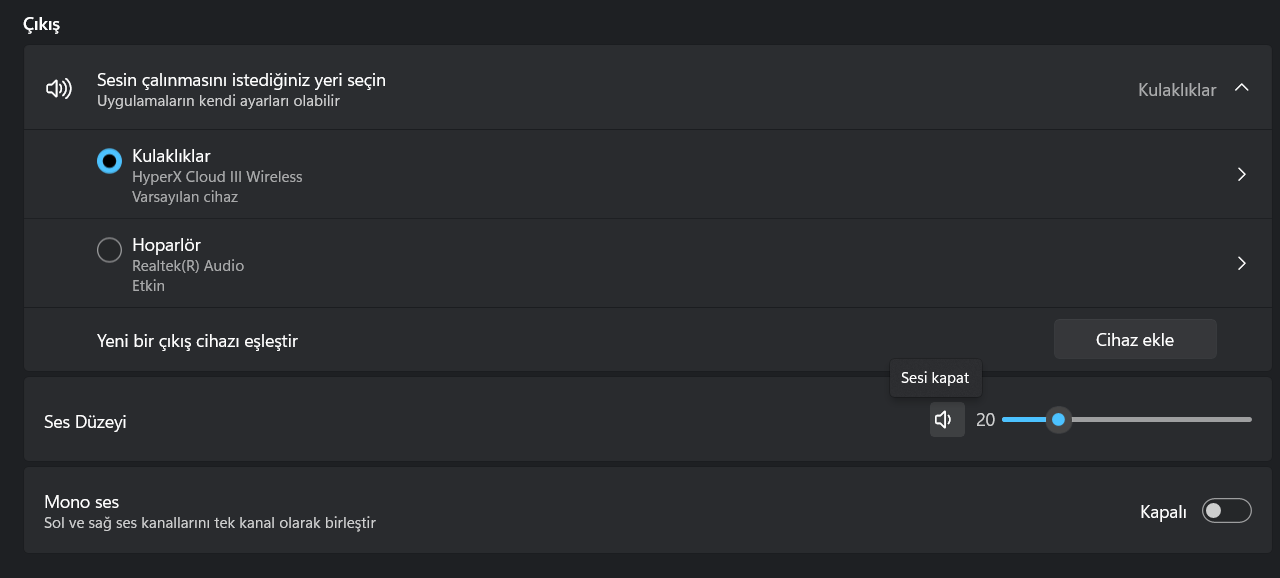Screen dimensions: 1280x578
Task: Click the Mono ses title text
Action: point(81,502)
